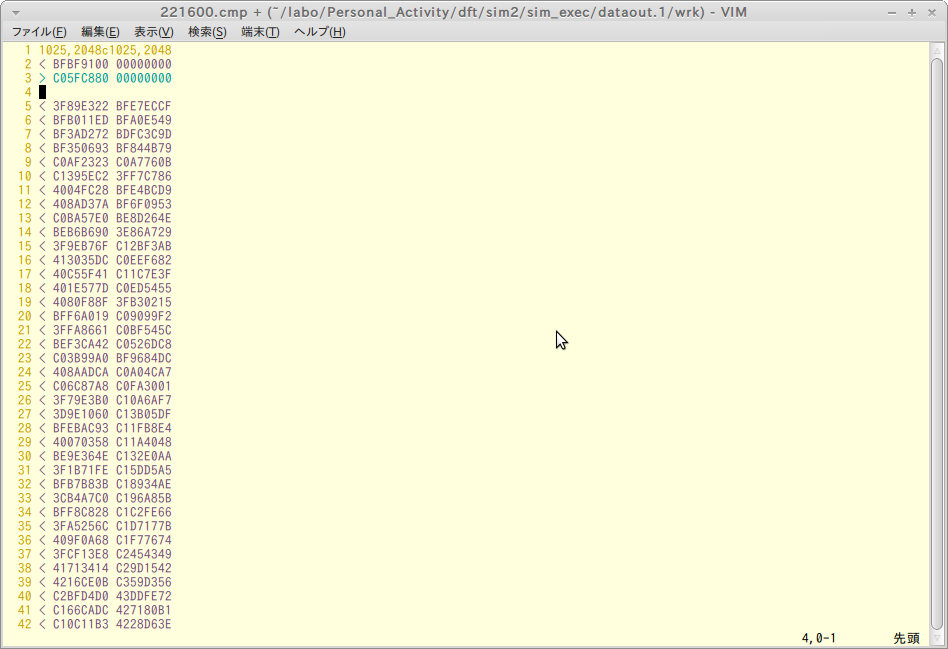Click value BE8D264E on line 13
948x649 pixels.
[144, 218]
